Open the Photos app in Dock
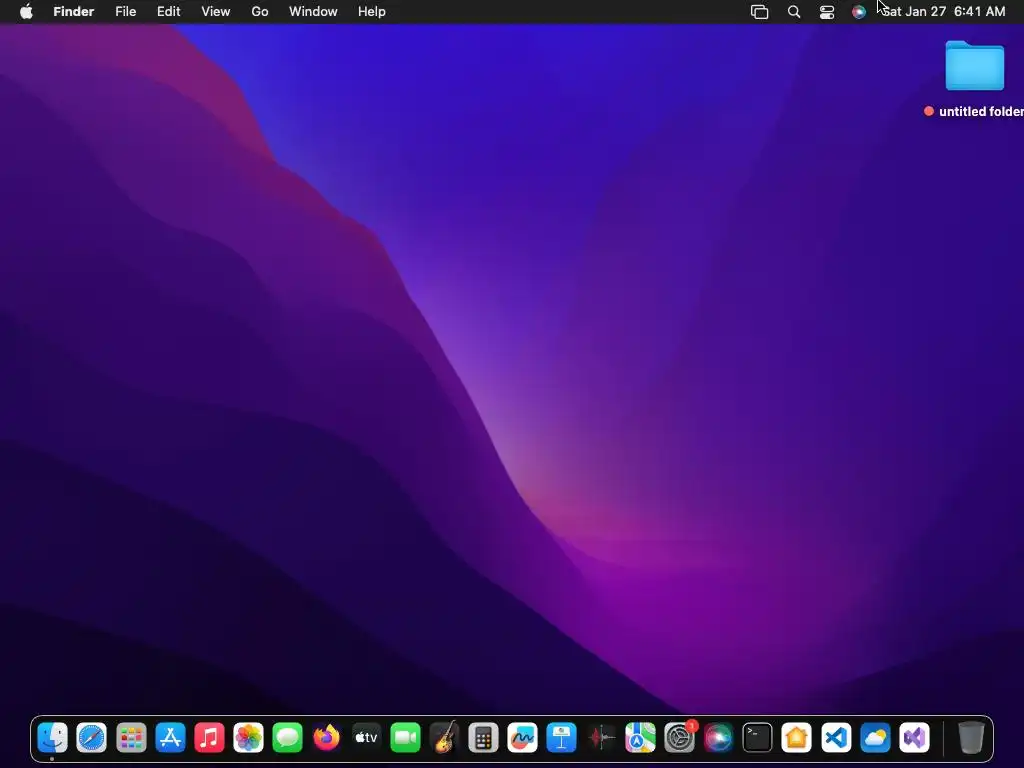The image size is (1024, 768). tap(248, 738)
